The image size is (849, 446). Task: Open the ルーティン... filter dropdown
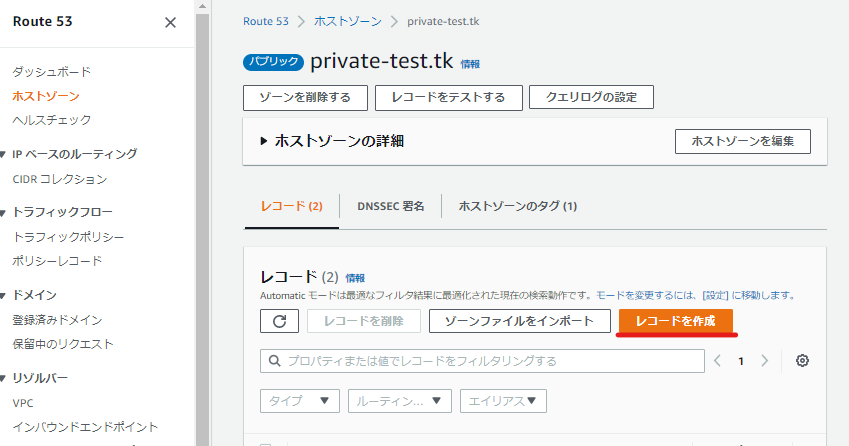tap(399, 401)
